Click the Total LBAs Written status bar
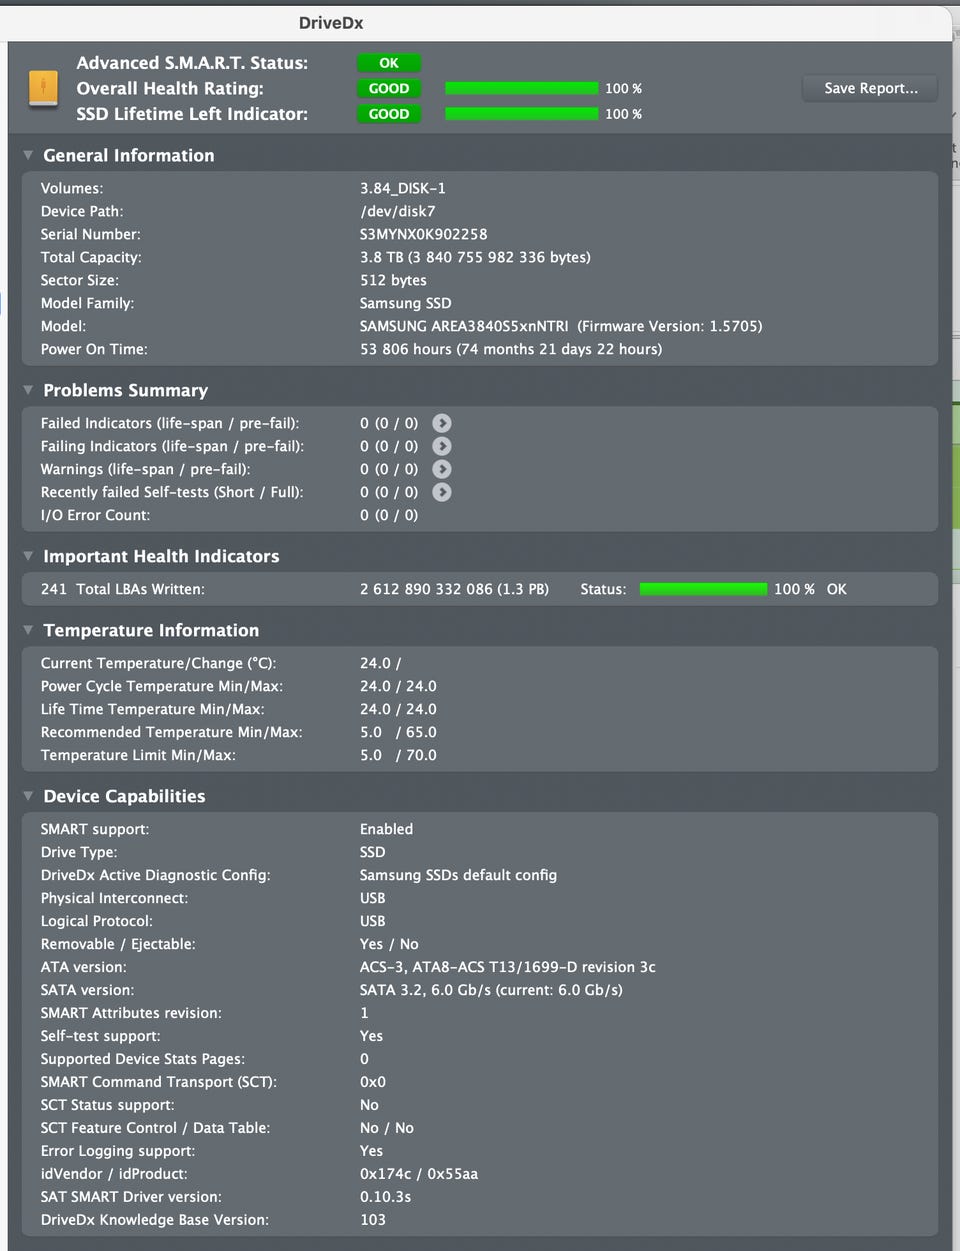Viewport: 960px width, 1251px height. [x=703, y=589]
